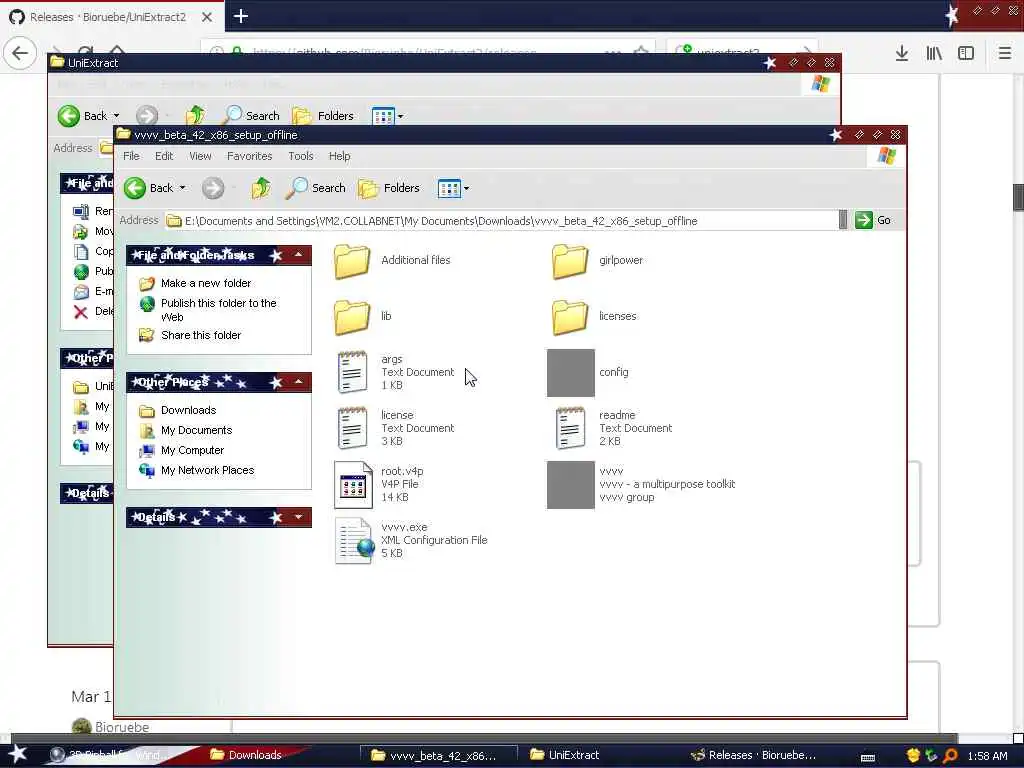Open Favorites menu in vvvv_beta window
The height and width of the screenshot is (768, 1024).
click(x=249, y=156)
